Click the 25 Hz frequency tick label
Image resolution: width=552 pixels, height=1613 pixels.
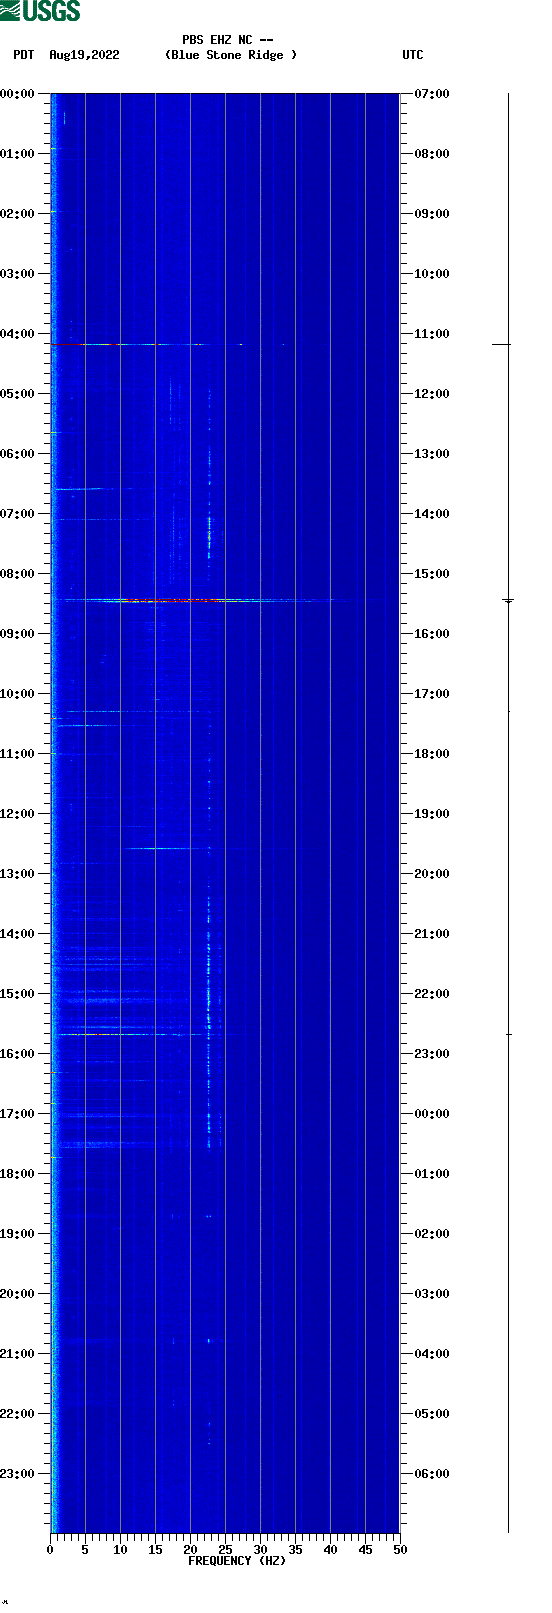[x=225, y=1550]
